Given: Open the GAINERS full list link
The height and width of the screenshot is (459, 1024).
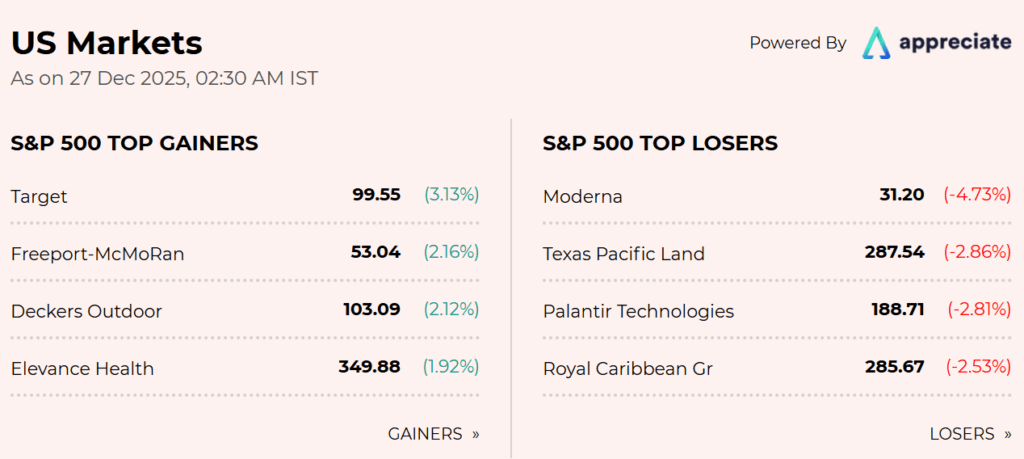Looking at the screenshot, I should [x=433, y=434].
